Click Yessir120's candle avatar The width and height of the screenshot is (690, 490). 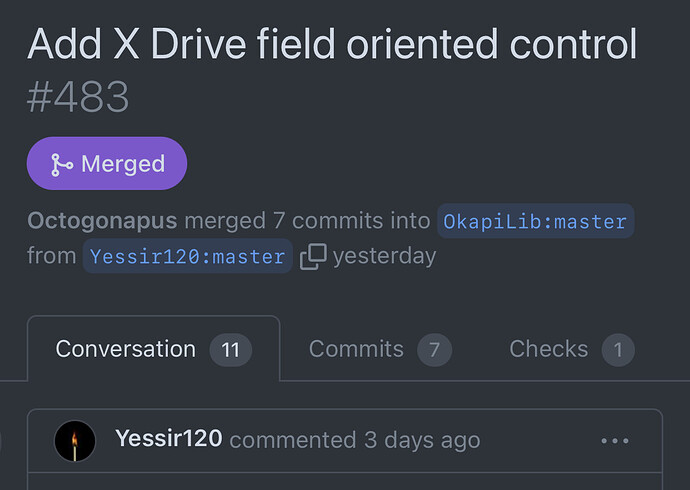tap(75, 441)
